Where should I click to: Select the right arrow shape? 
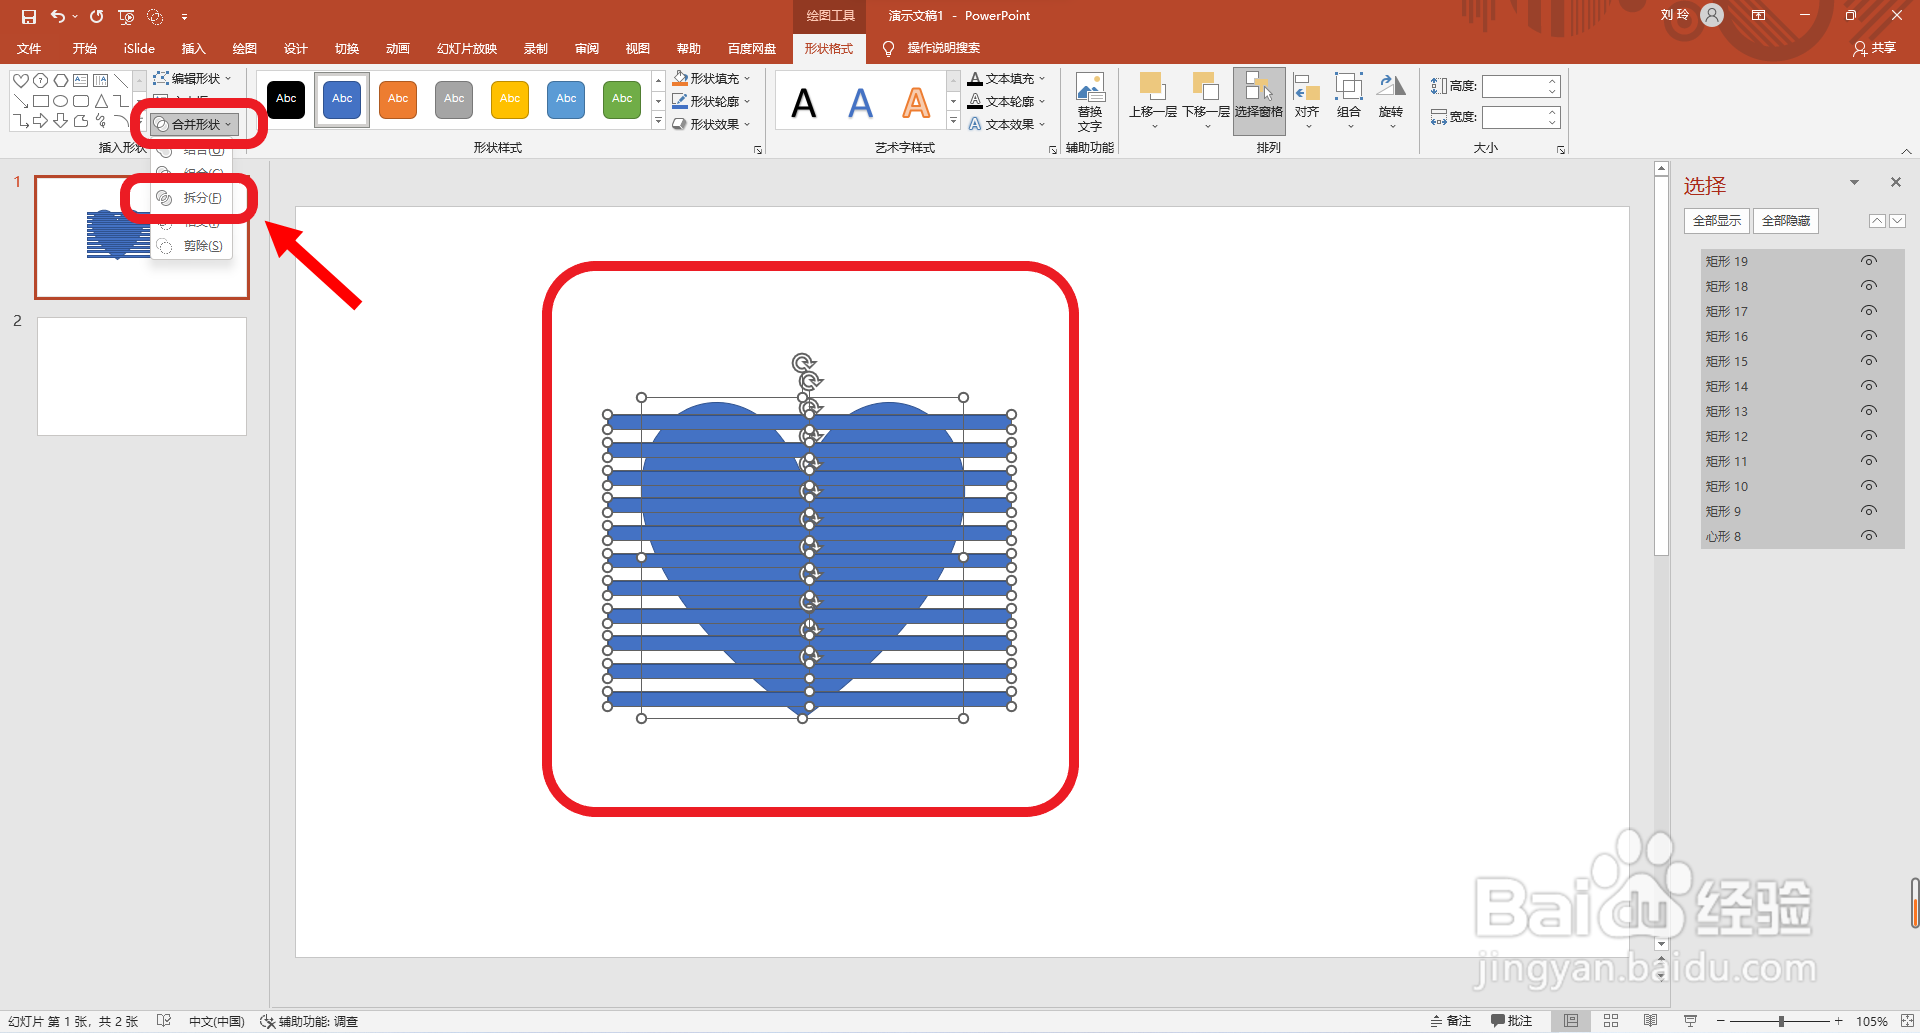click(x=41, y=121)
